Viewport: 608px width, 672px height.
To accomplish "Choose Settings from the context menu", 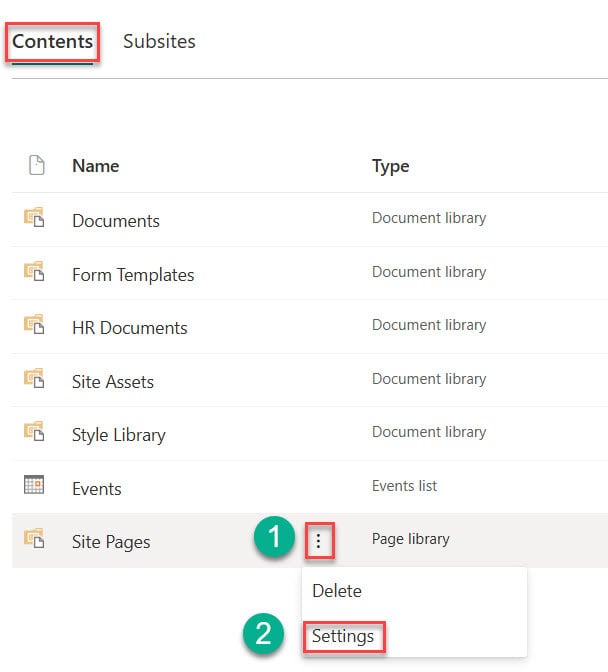I will (343, 636).
